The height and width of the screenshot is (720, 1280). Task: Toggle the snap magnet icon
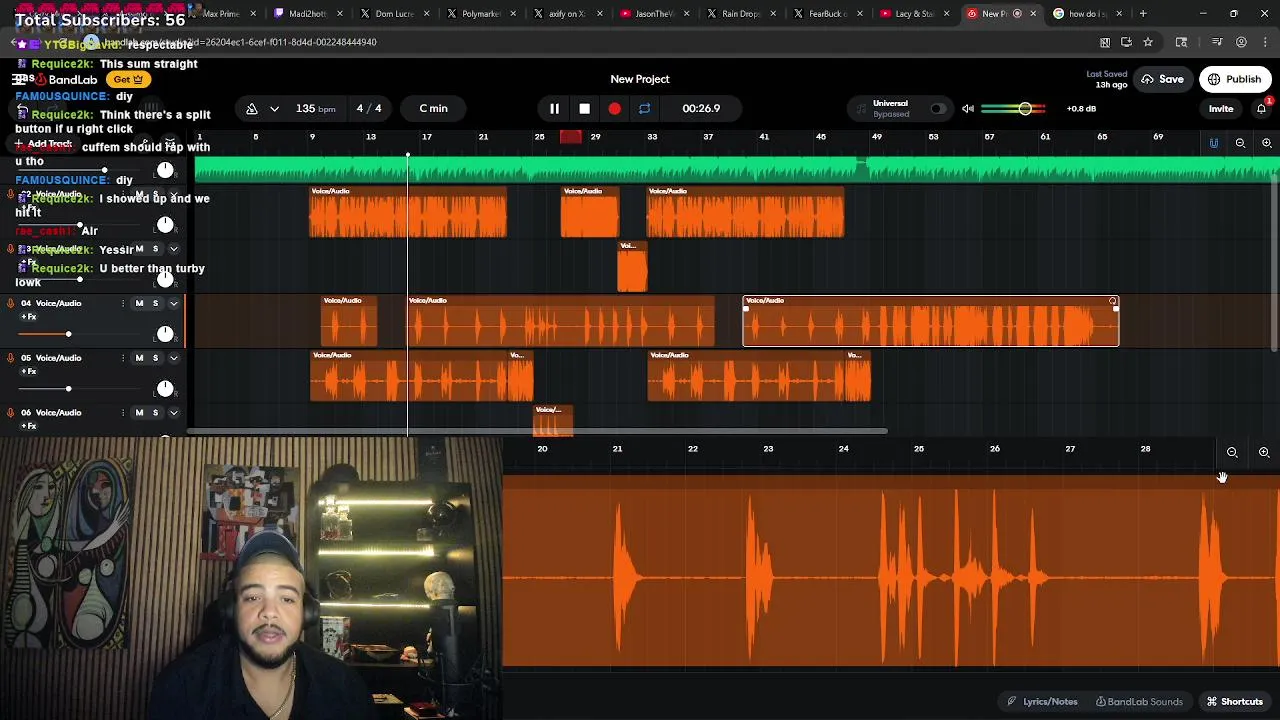coord(1214,143)
